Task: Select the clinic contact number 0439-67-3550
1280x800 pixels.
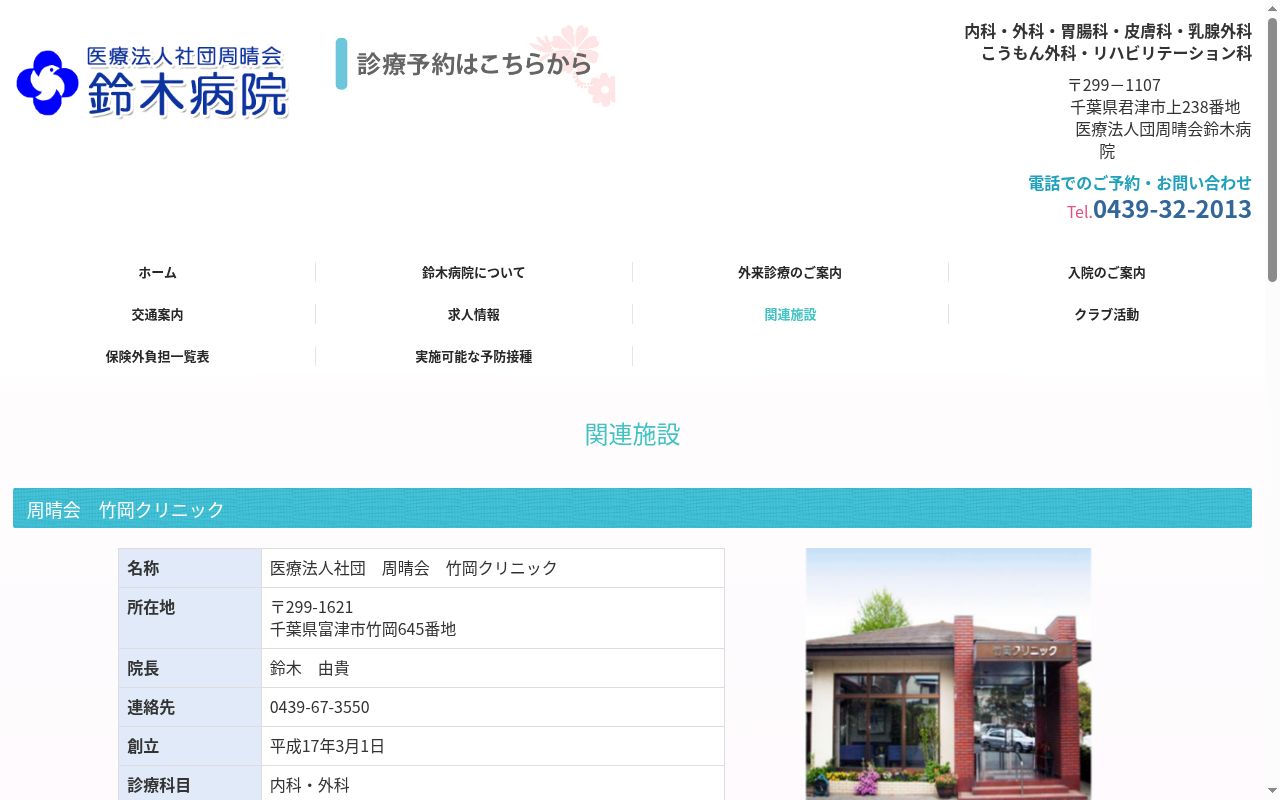Action: [319, 707]
